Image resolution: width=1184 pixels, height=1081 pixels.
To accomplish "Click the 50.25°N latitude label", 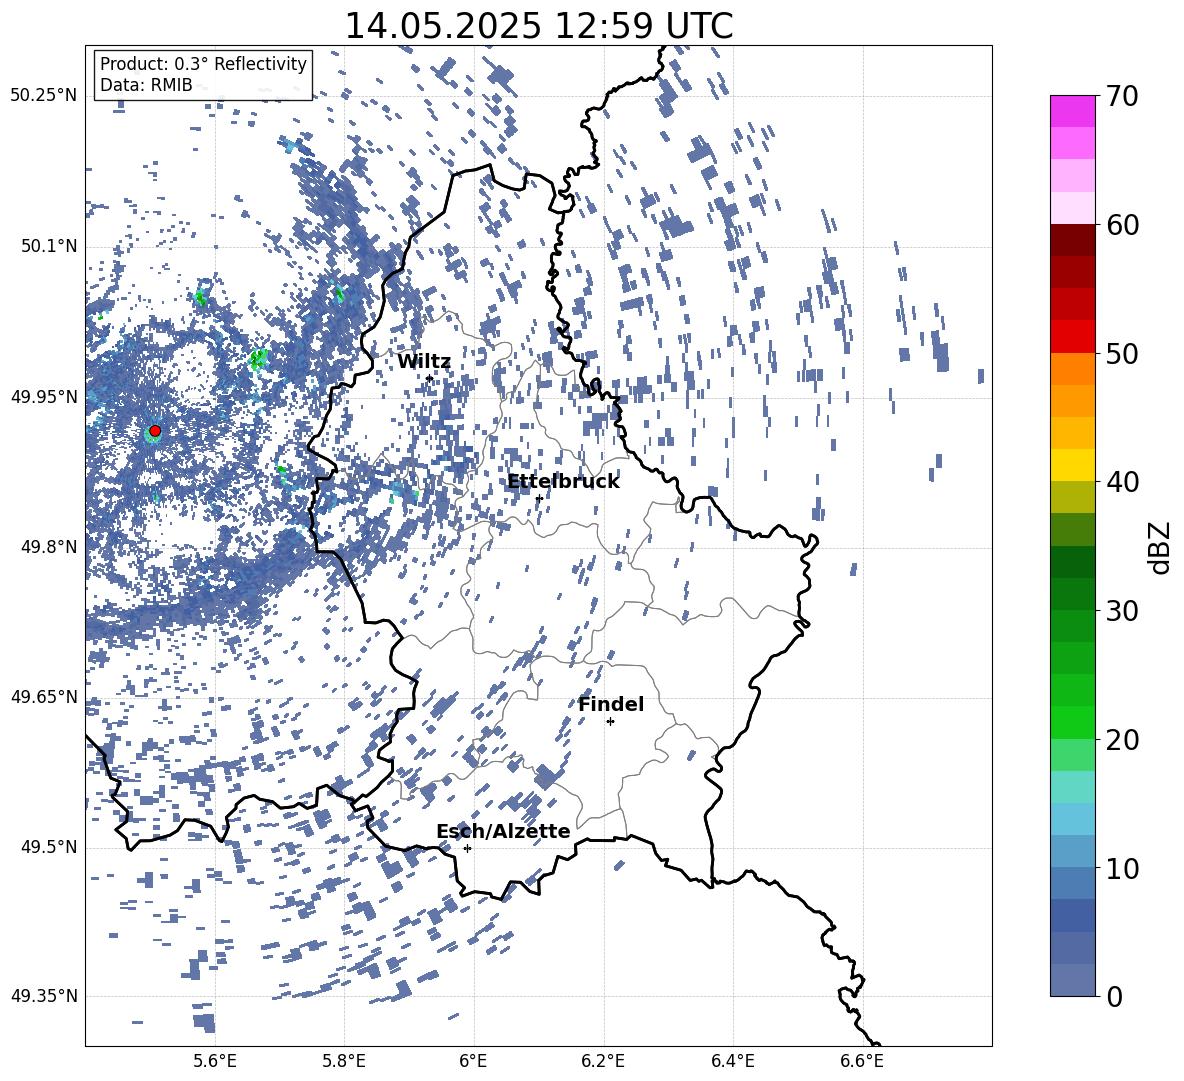I will tap(44, 96).
